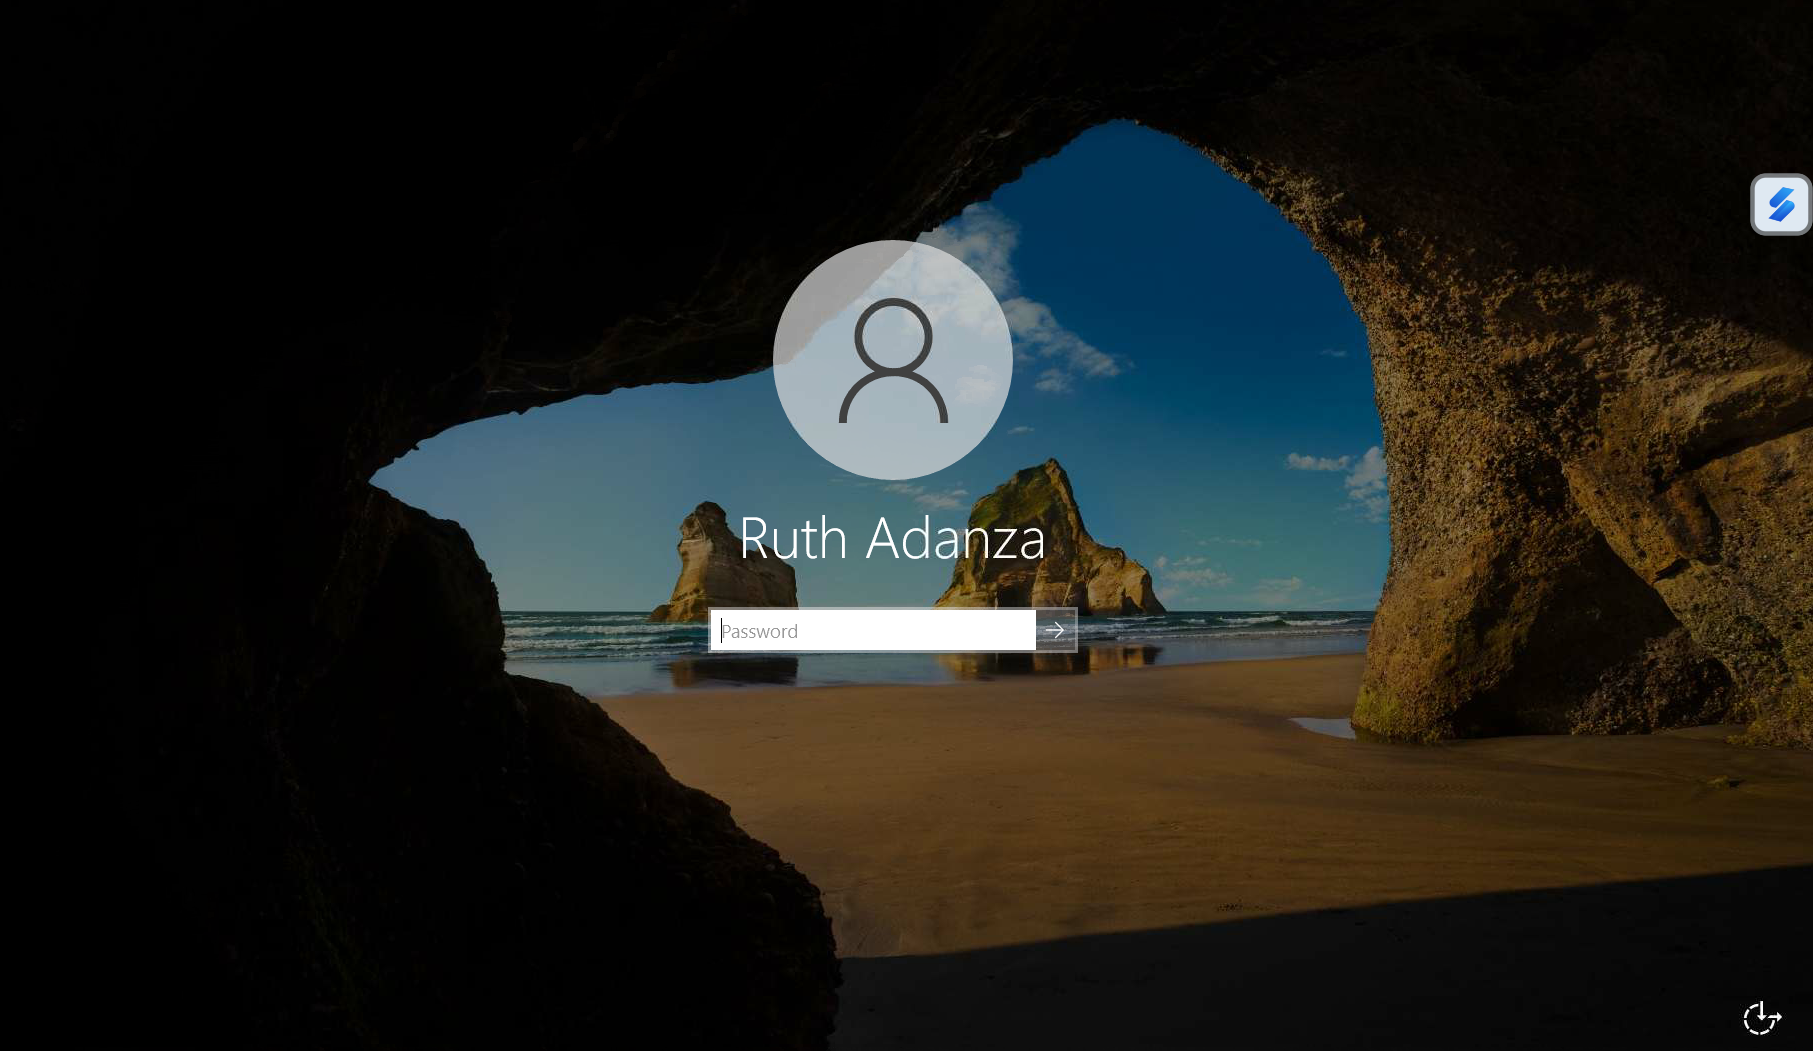Click the Password input field
The width and height of the screenshot is (1813, 1051).
tap(873, 630)
